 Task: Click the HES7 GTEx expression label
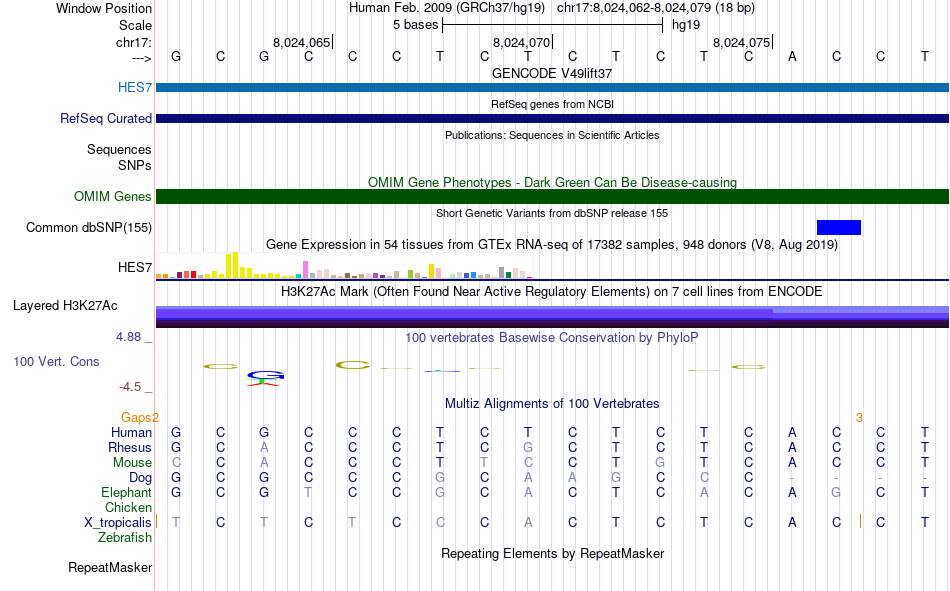135,267
